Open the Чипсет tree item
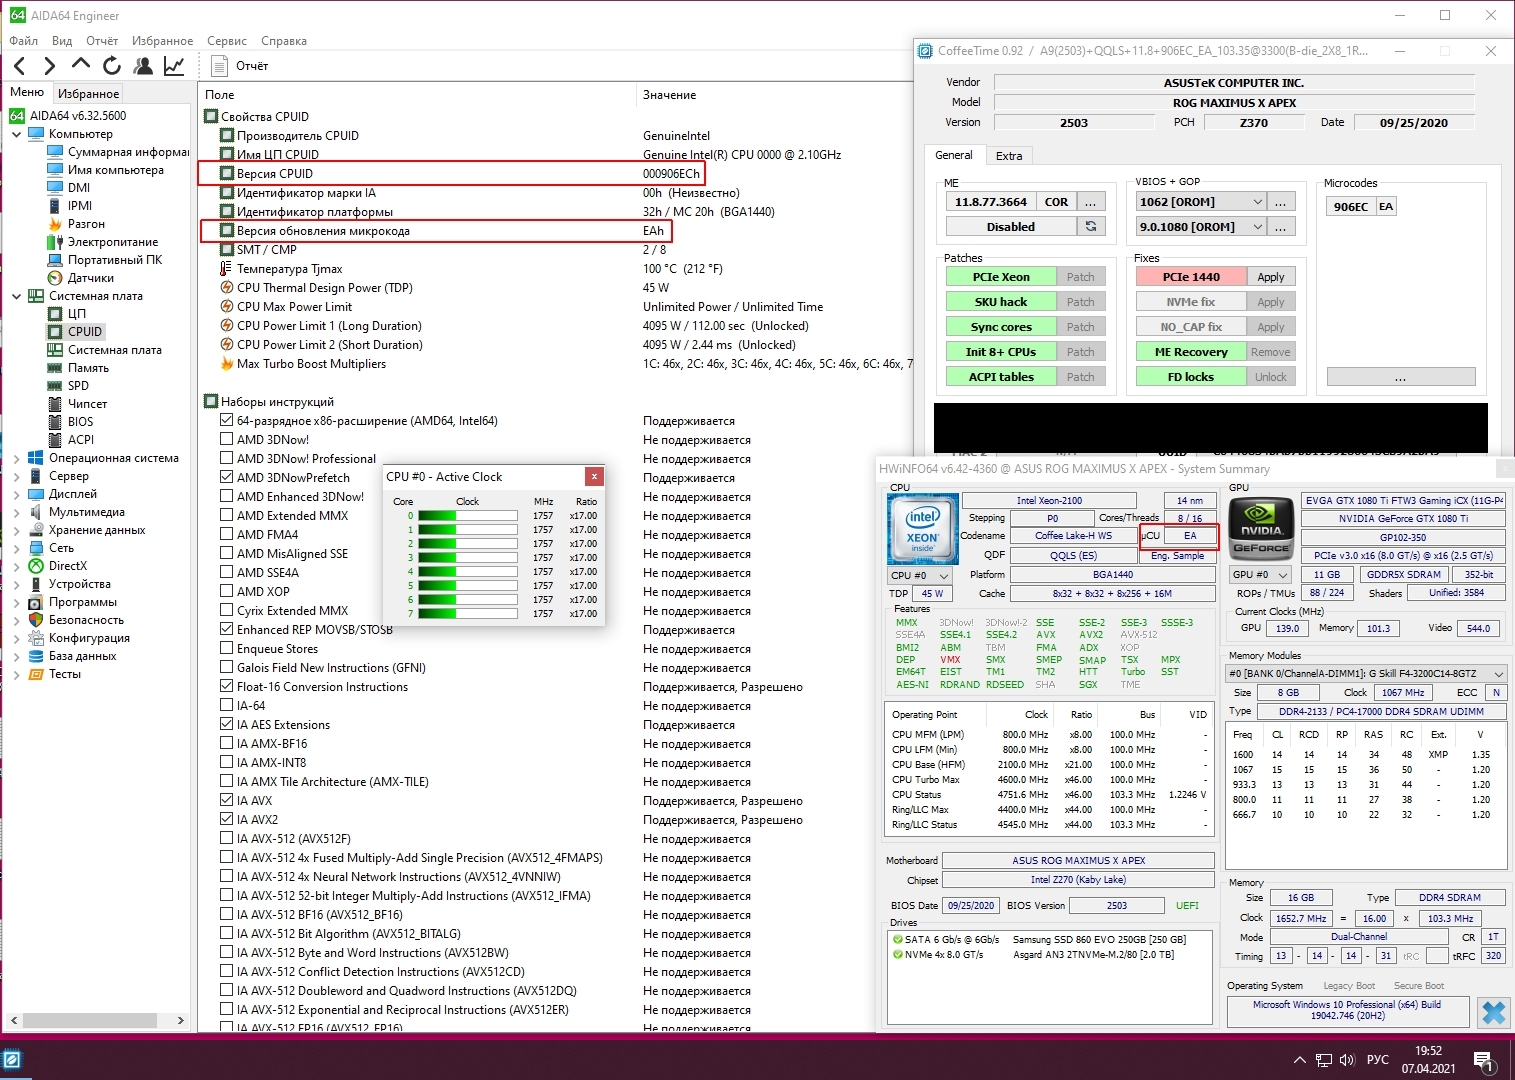The image size is (1515, 1080). click(87, 404)
